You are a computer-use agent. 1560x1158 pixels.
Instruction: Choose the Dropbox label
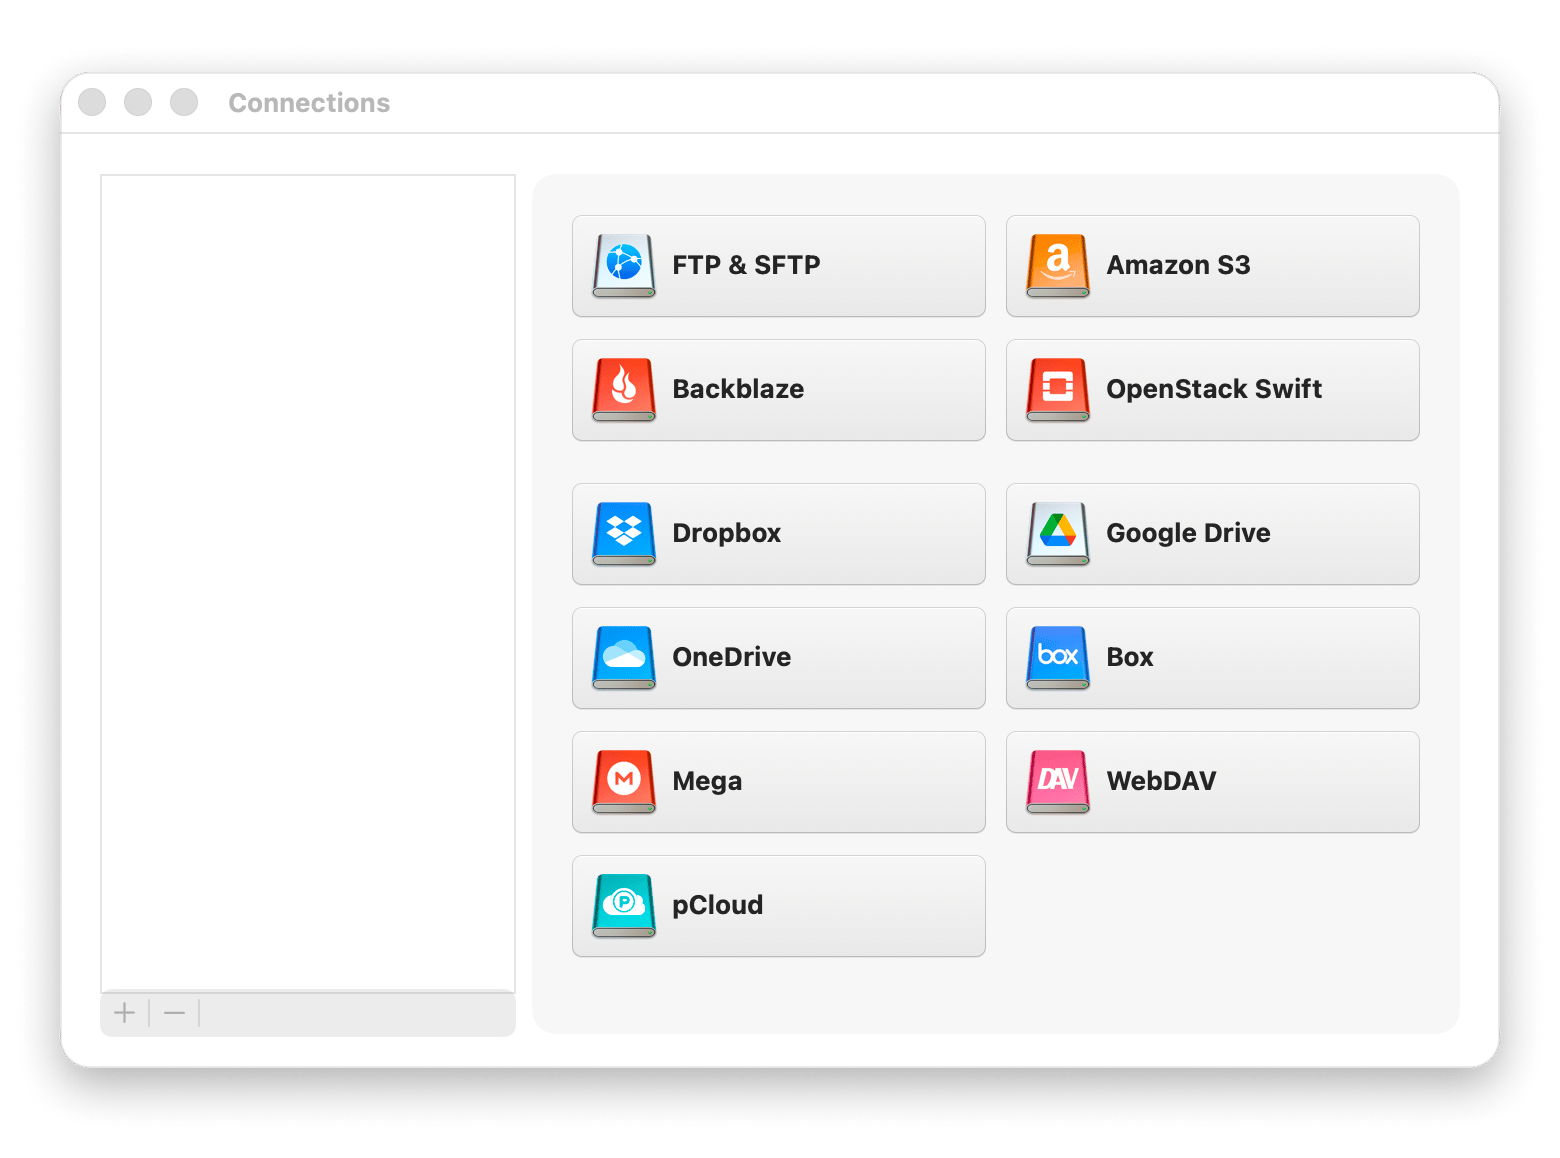pos(727,533)
